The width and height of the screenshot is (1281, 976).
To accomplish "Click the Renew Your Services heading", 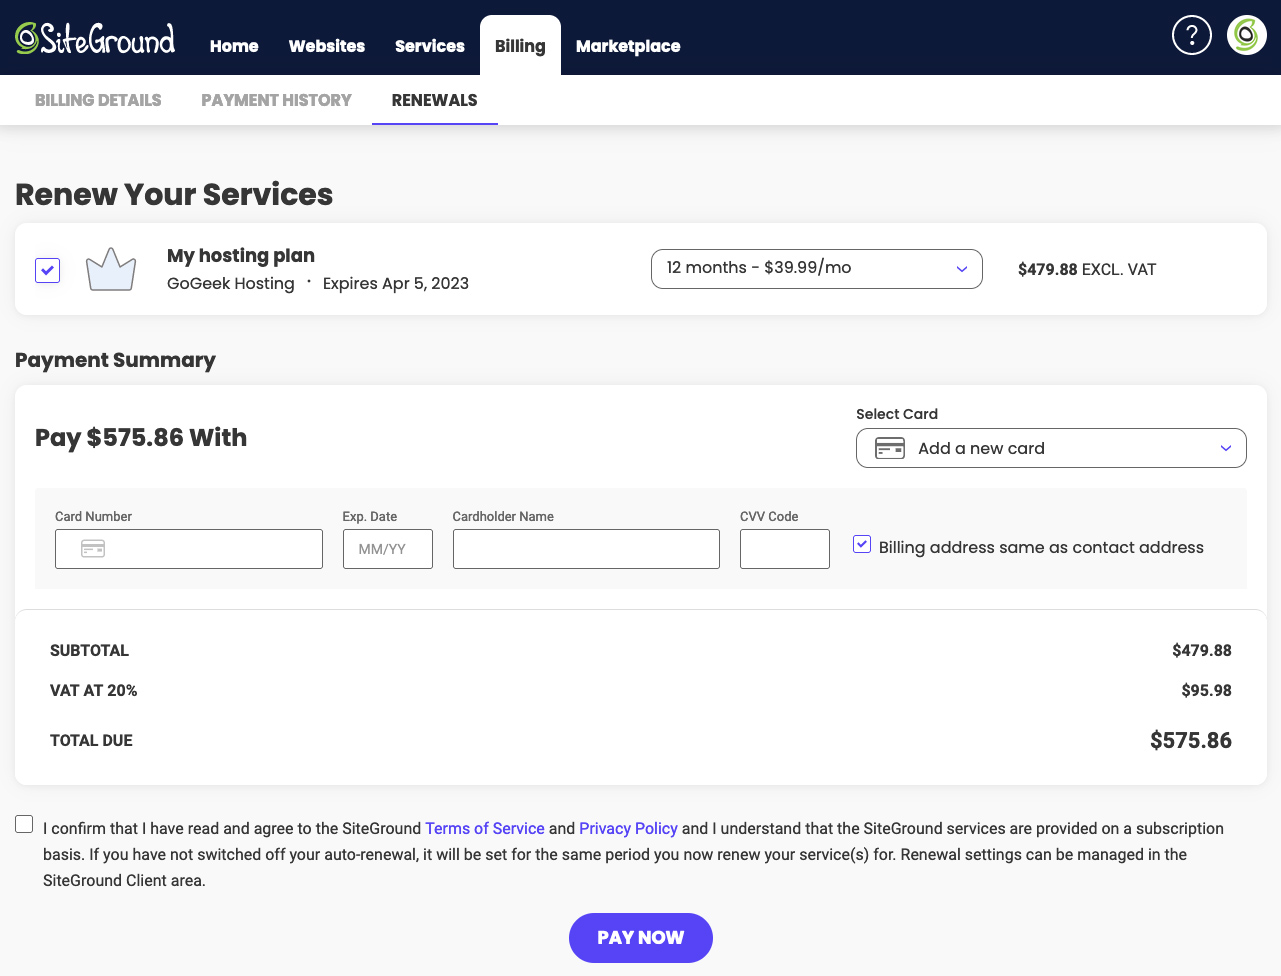I will 174,194.
